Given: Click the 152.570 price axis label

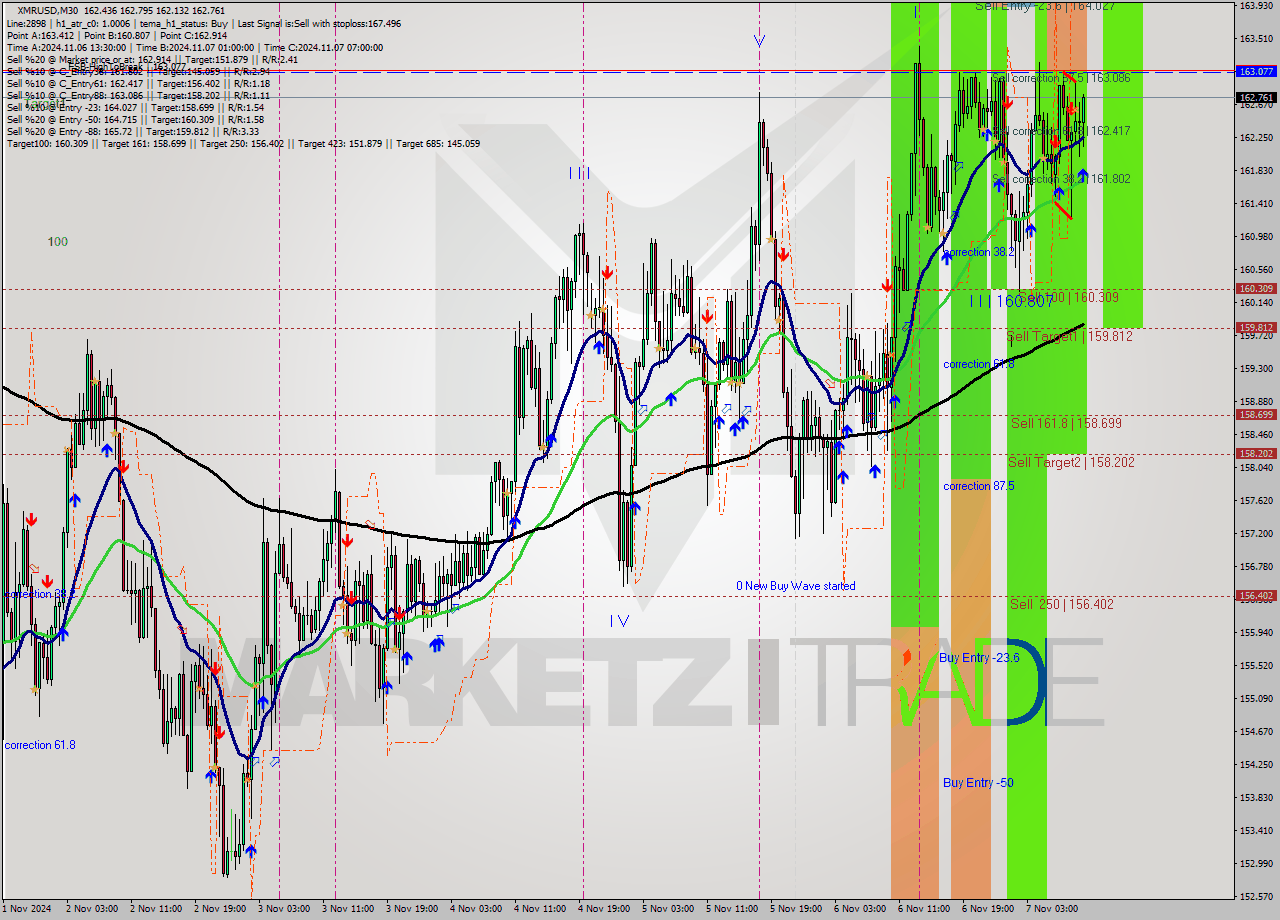Looking at the screenshot, I should click(x=1256, y=896).
